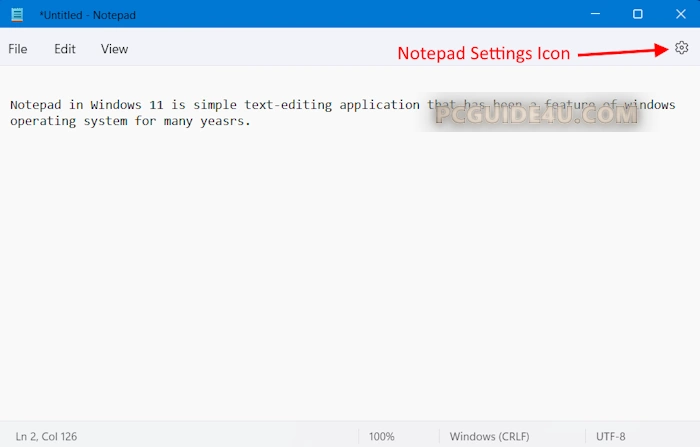Place cursor in the word "text-editing"
Viewport: 700px width, 447px height.
[x=288, y=105]
